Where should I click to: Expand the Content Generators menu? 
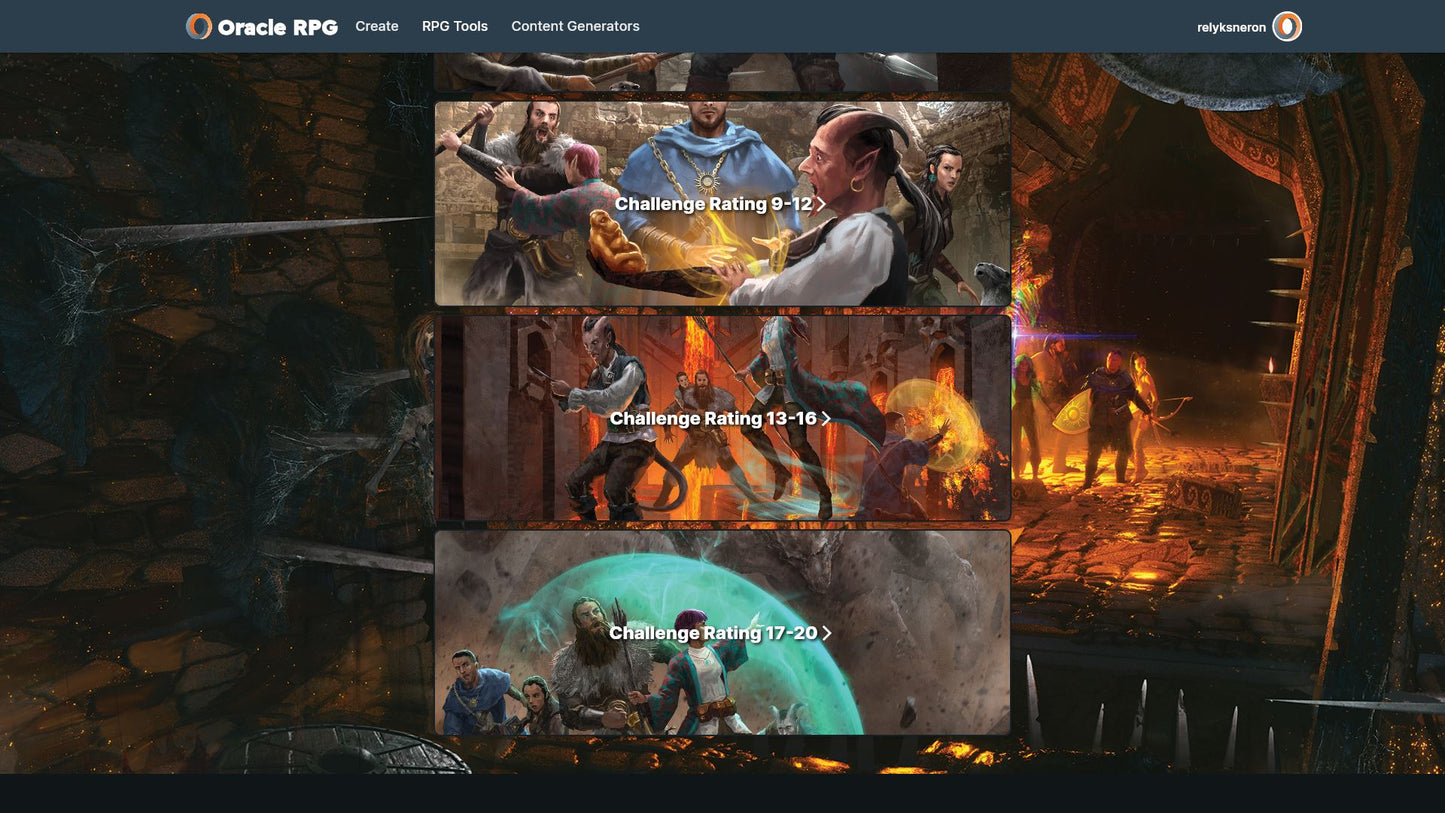click(x=575, y=26)
